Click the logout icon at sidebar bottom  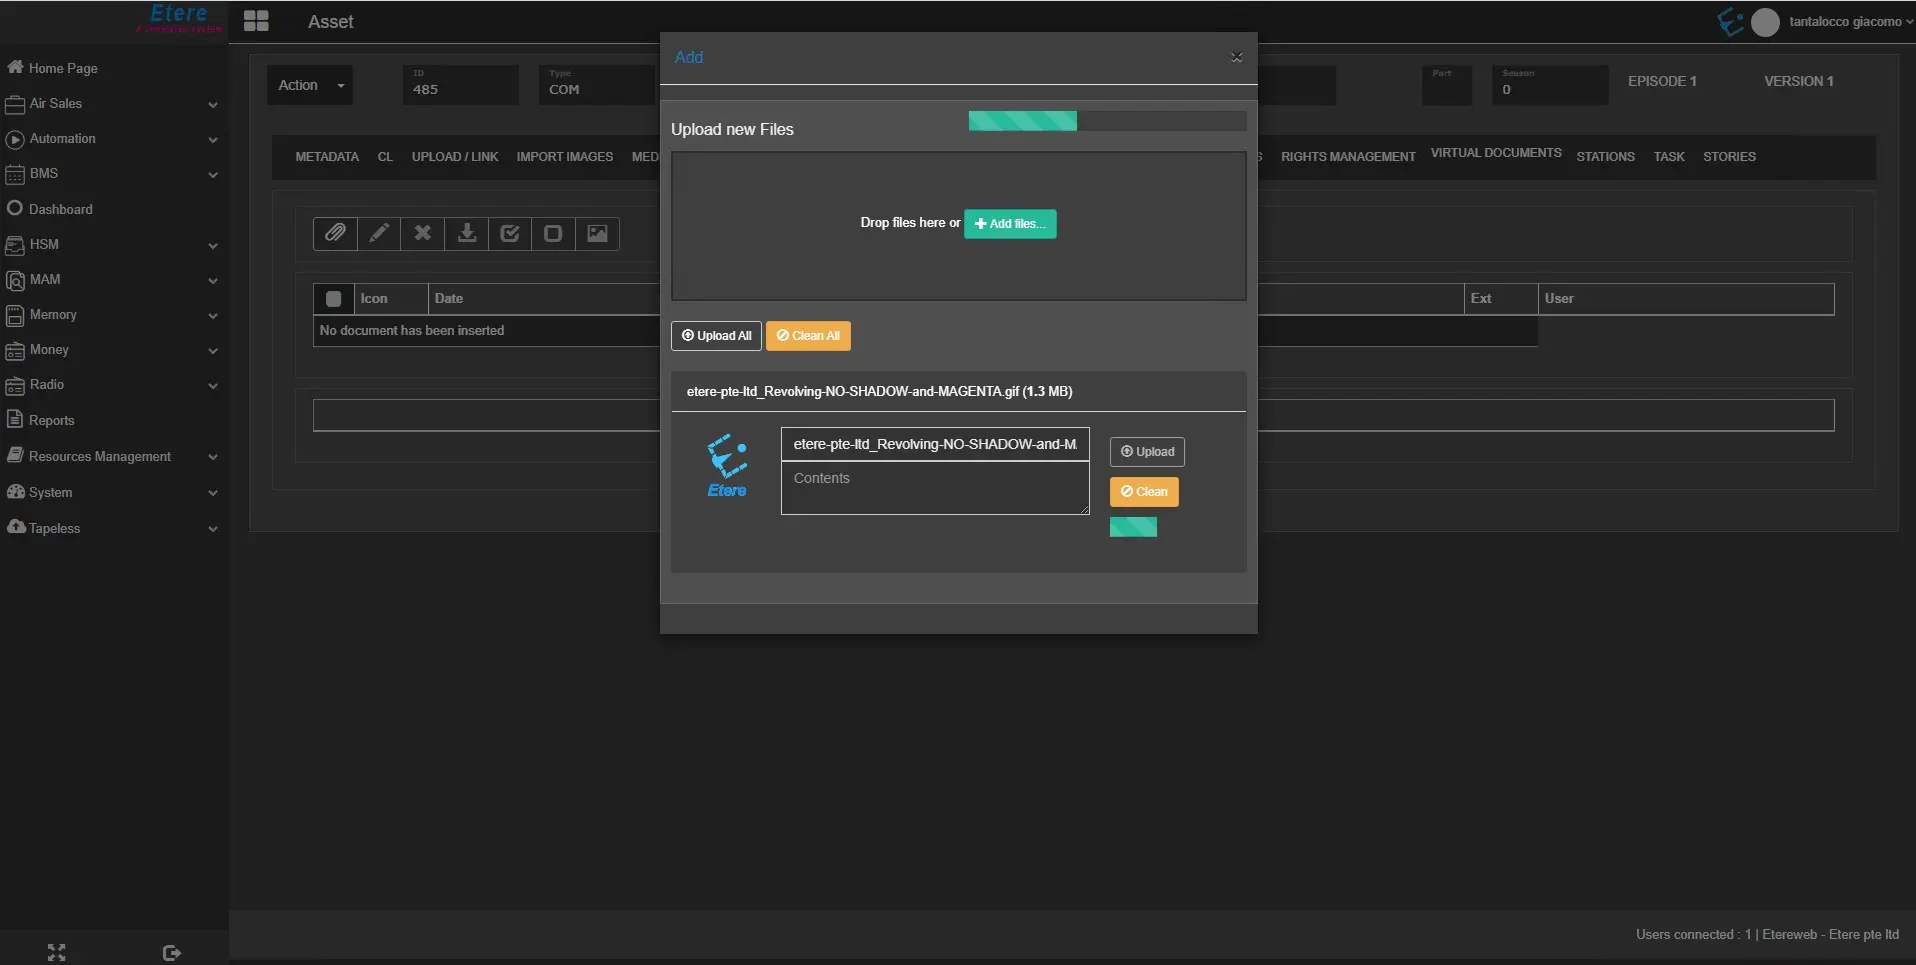point(171,953)
